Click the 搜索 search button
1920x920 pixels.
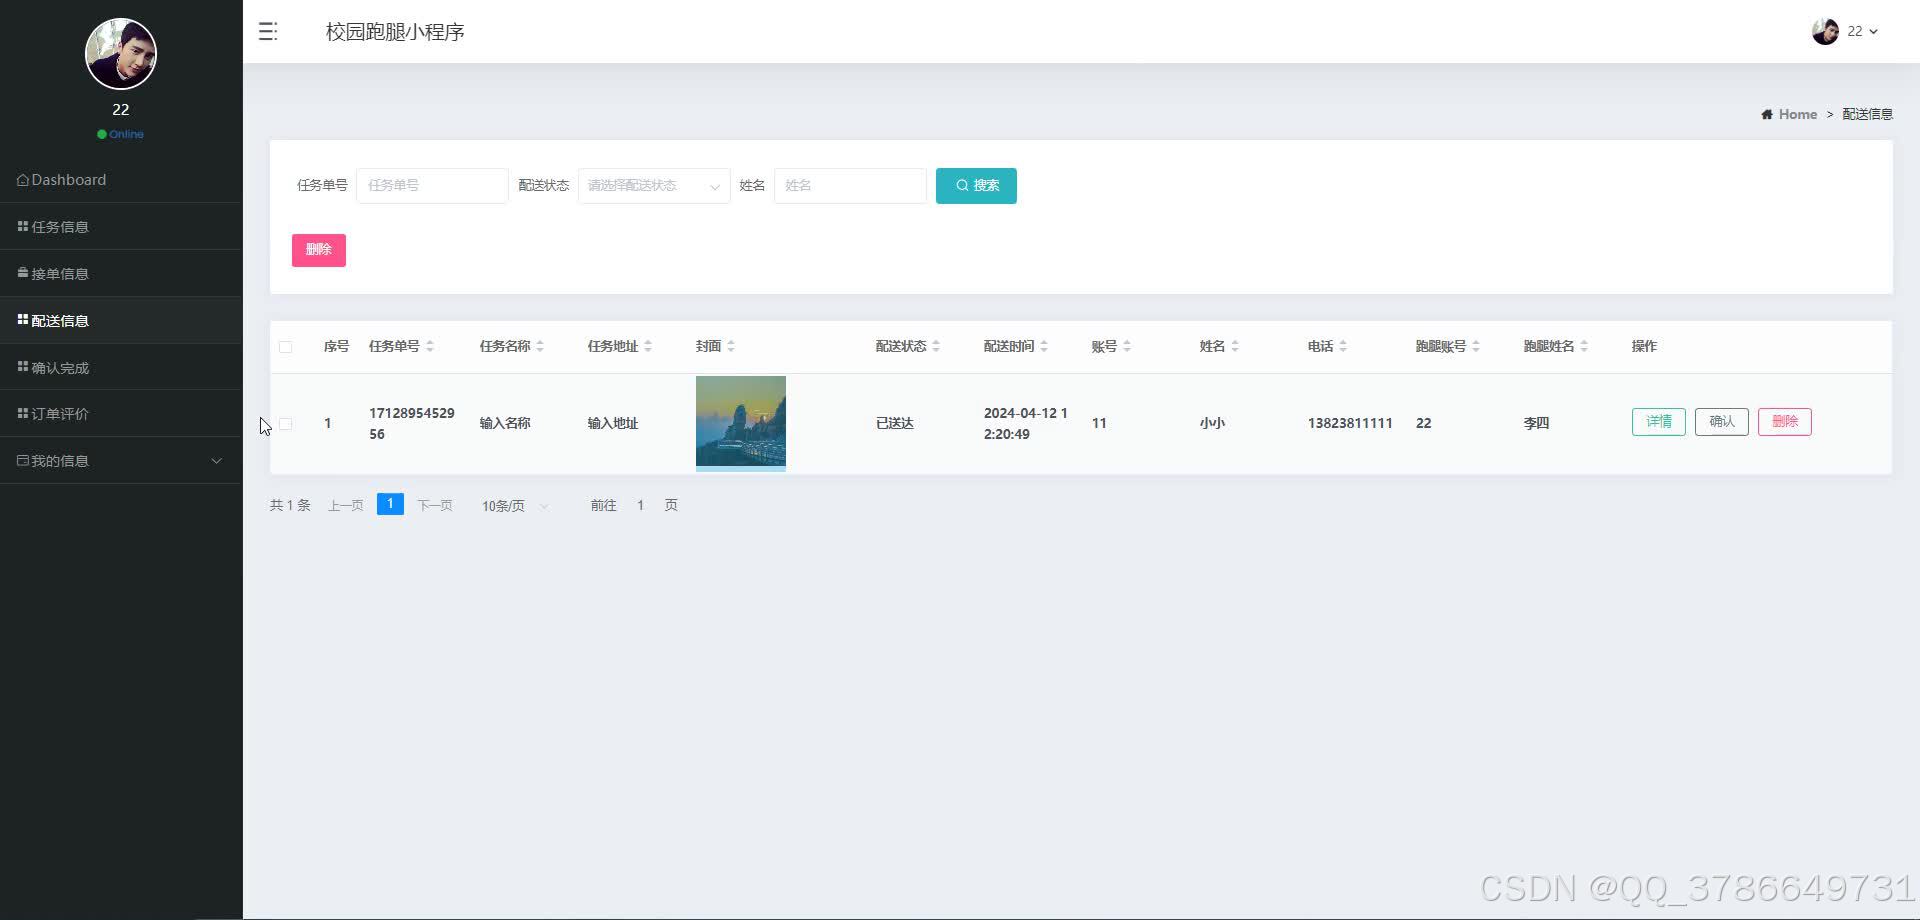[x=976, y=186]
